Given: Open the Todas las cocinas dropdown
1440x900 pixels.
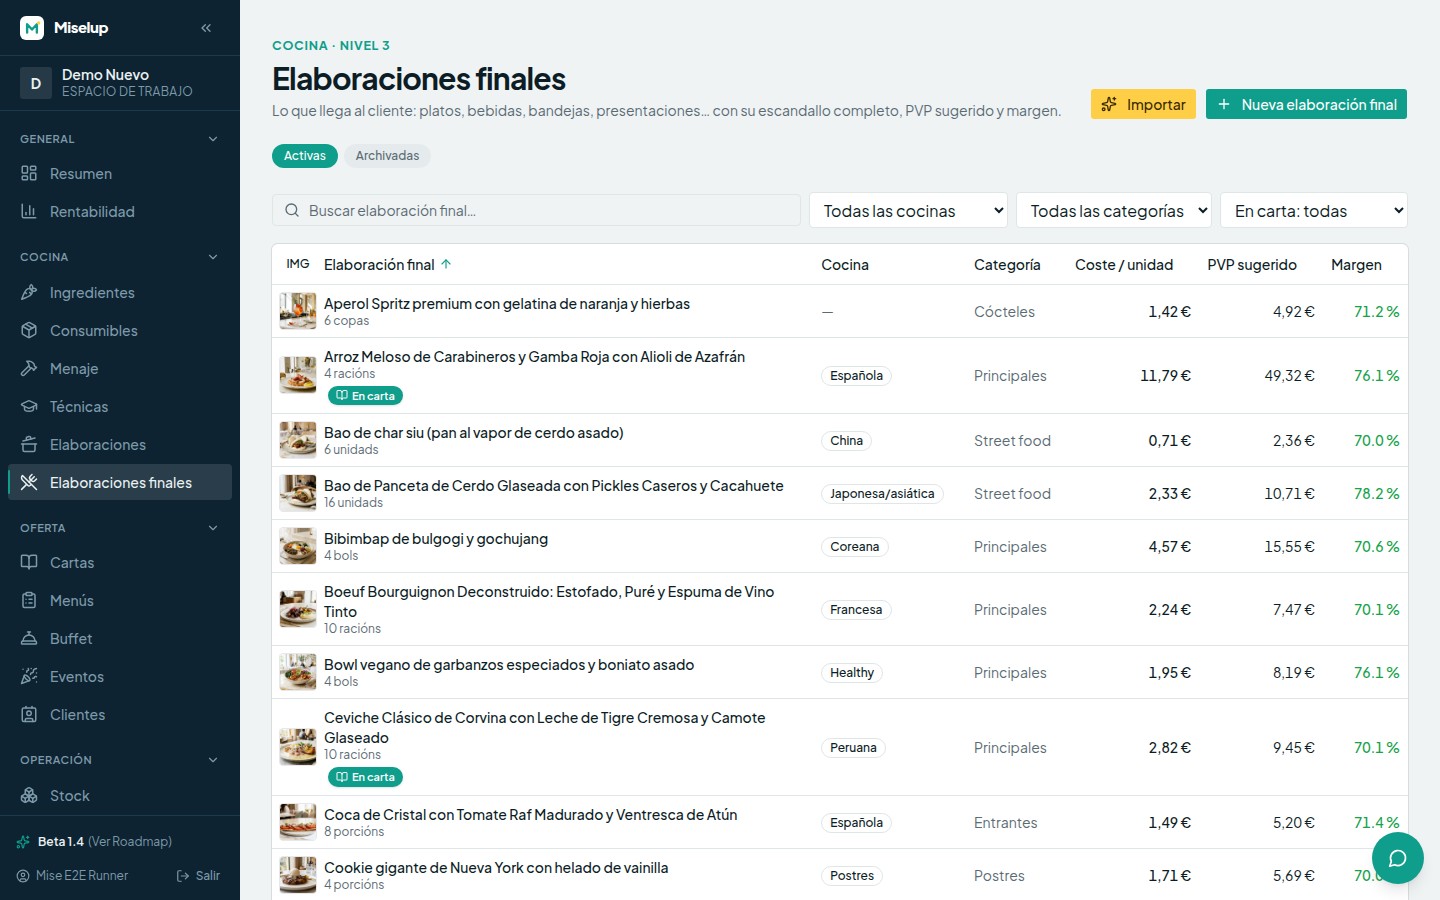Looking at the screenshot, I should pos(908,210).
